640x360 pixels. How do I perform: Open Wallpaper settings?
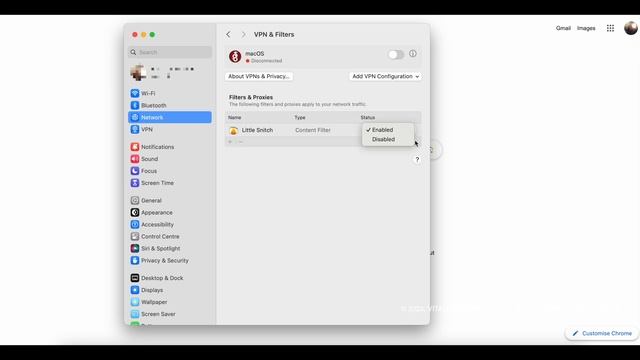tap(170, 302)
